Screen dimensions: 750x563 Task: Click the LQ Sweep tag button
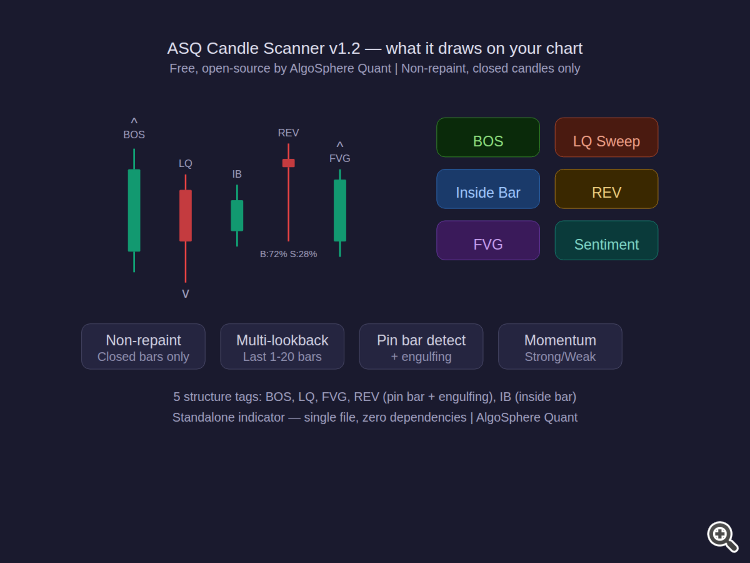tap(606, 138)
